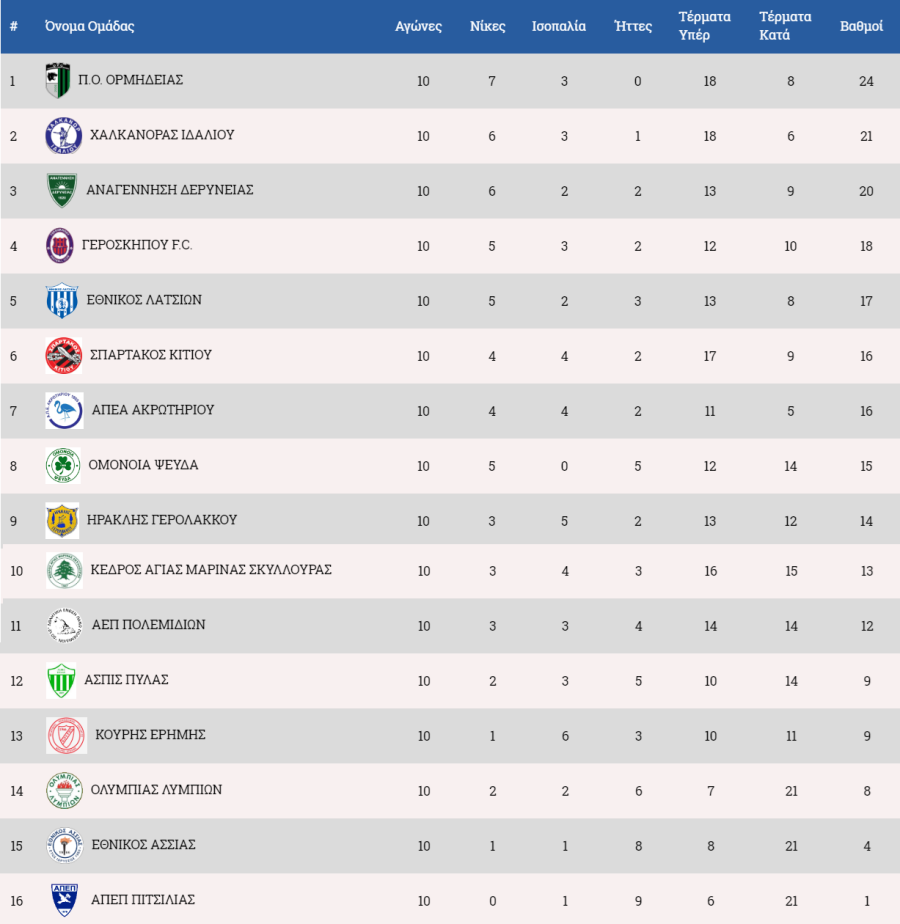
Task: Sort table by Τέρματα Υπέρ header
Action: [x=704, y=26]
